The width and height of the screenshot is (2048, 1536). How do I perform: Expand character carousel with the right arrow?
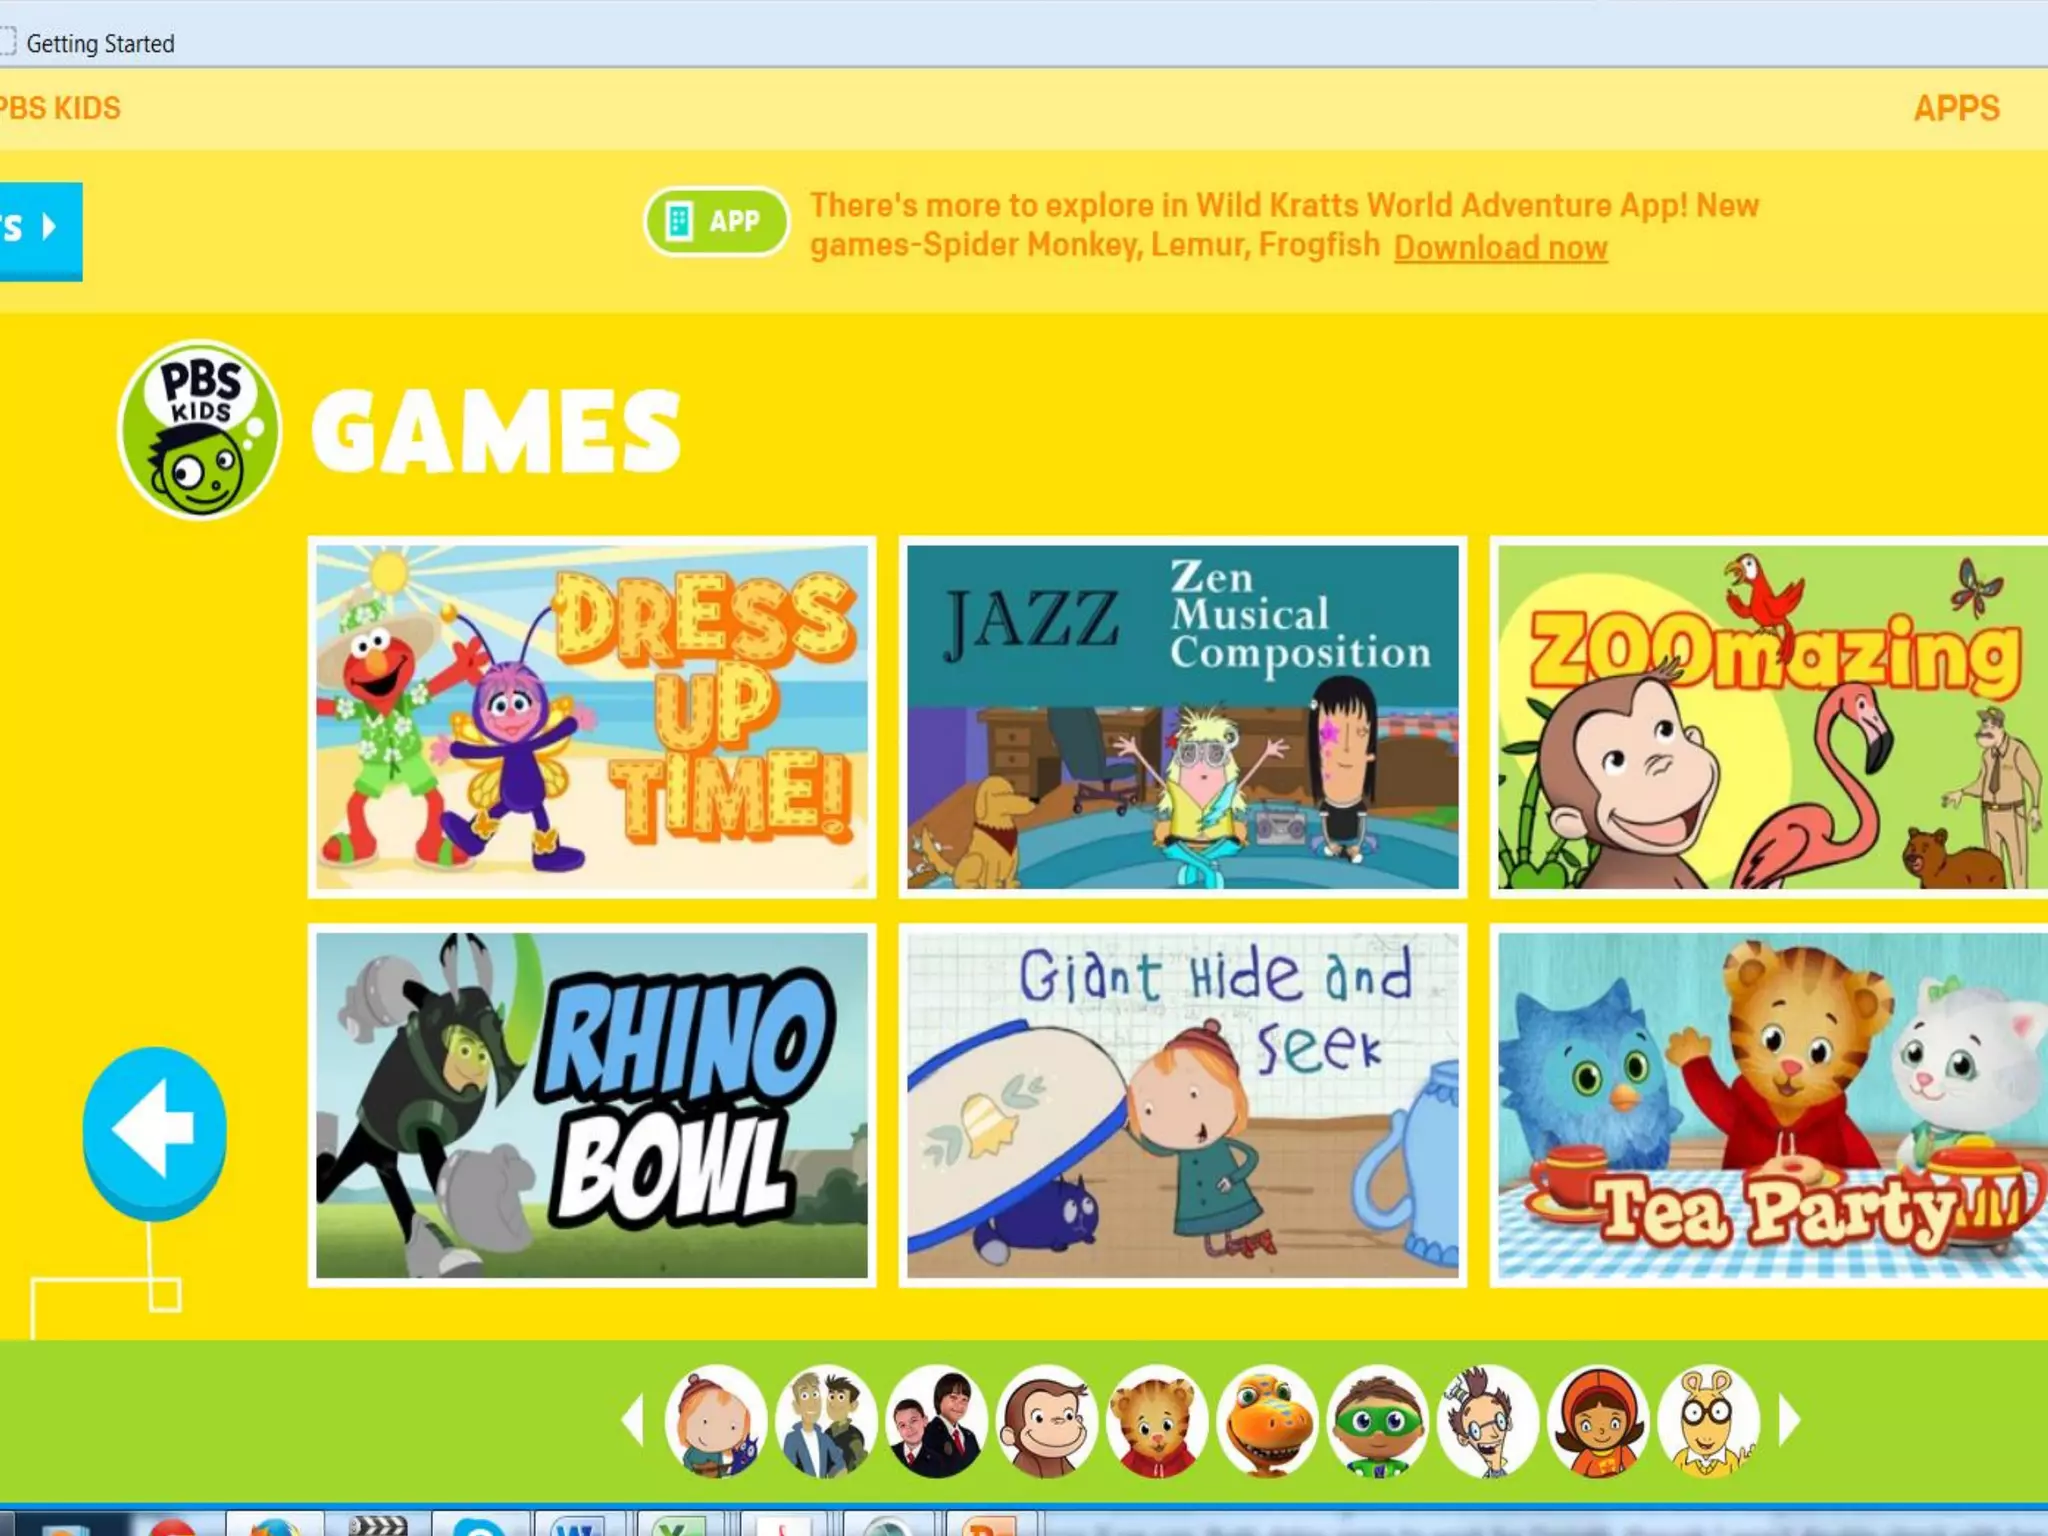click(x=1790, y=1420)
